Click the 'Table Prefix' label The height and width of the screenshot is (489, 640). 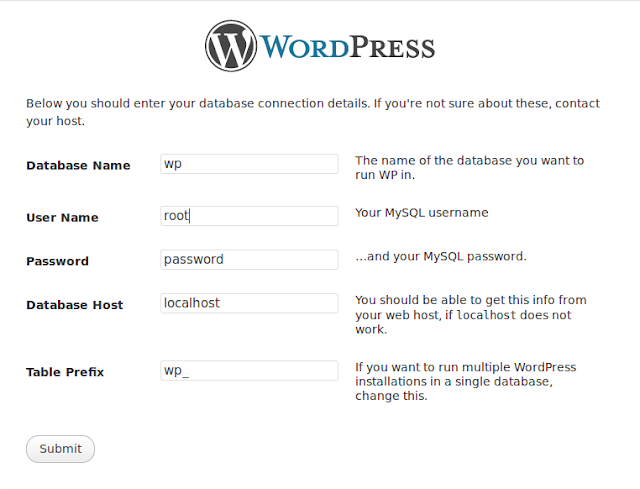(65, 372)
